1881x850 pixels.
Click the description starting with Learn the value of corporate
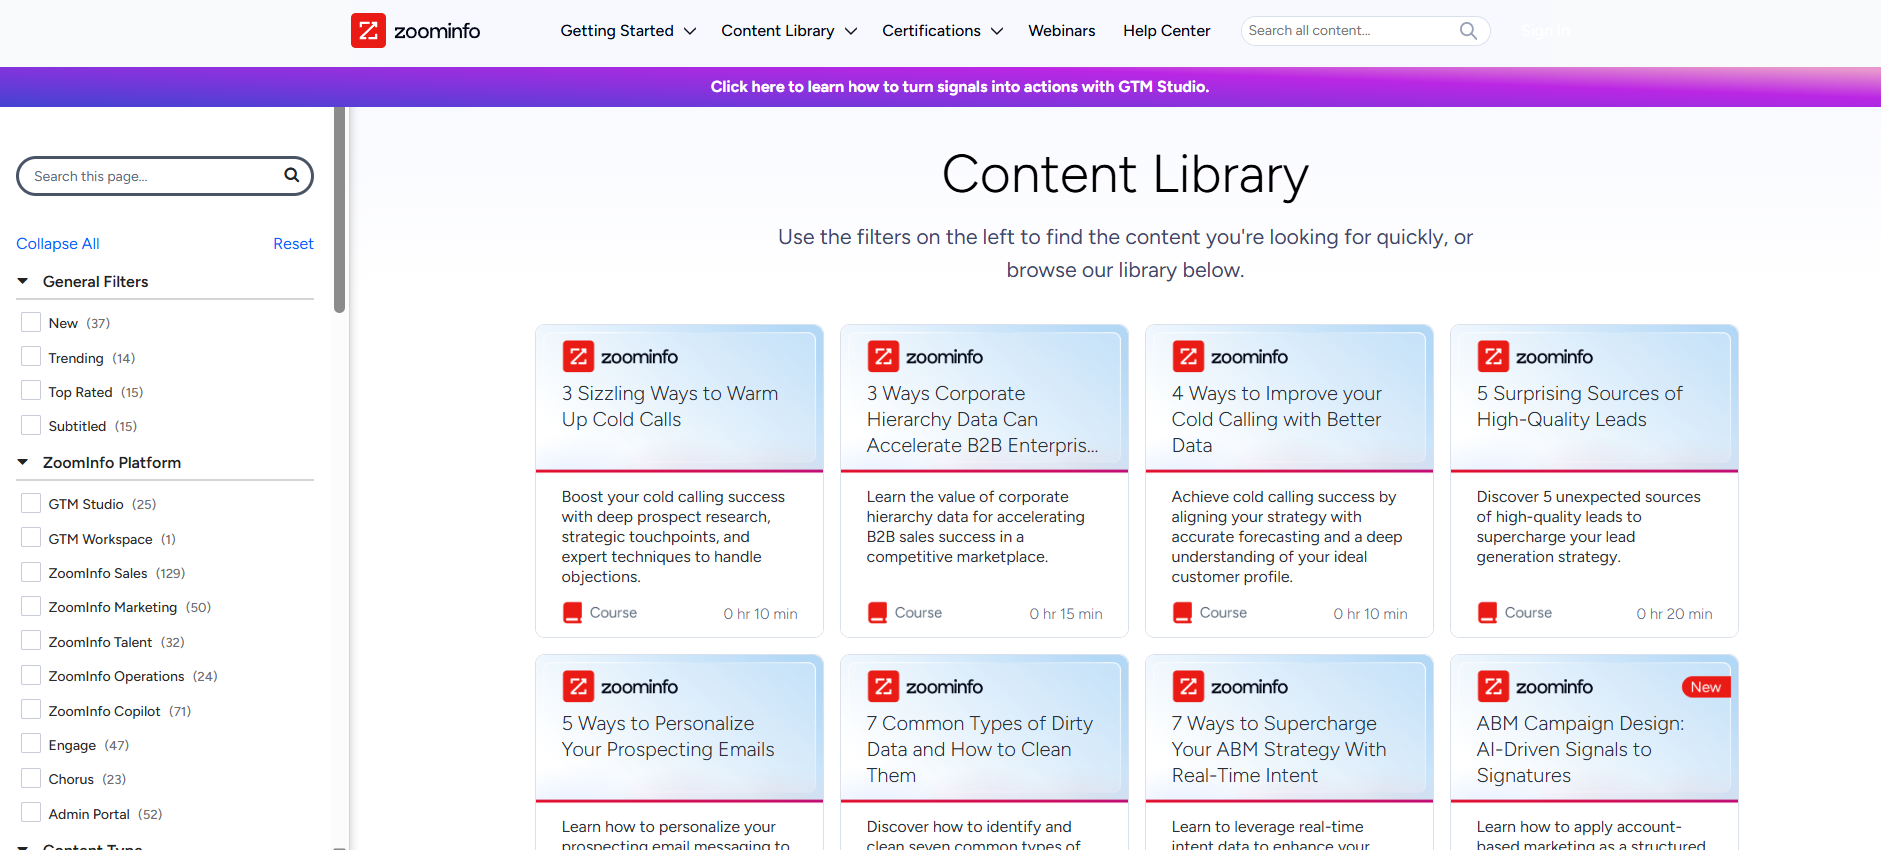pos(976,527)
